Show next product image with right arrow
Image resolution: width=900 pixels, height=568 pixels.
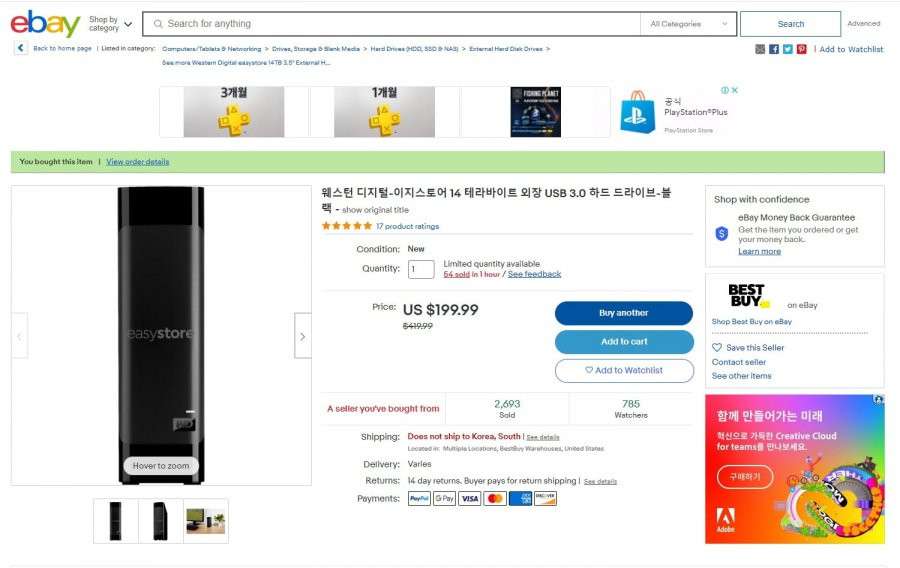point(302,336)
